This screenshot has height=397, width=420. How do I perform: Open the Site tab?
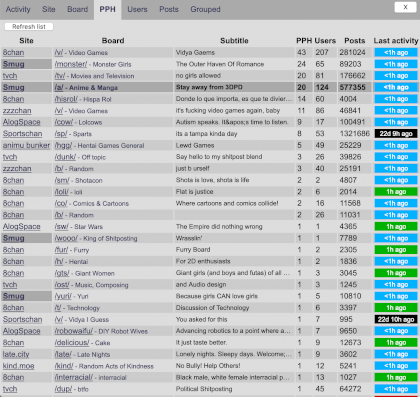49,9
